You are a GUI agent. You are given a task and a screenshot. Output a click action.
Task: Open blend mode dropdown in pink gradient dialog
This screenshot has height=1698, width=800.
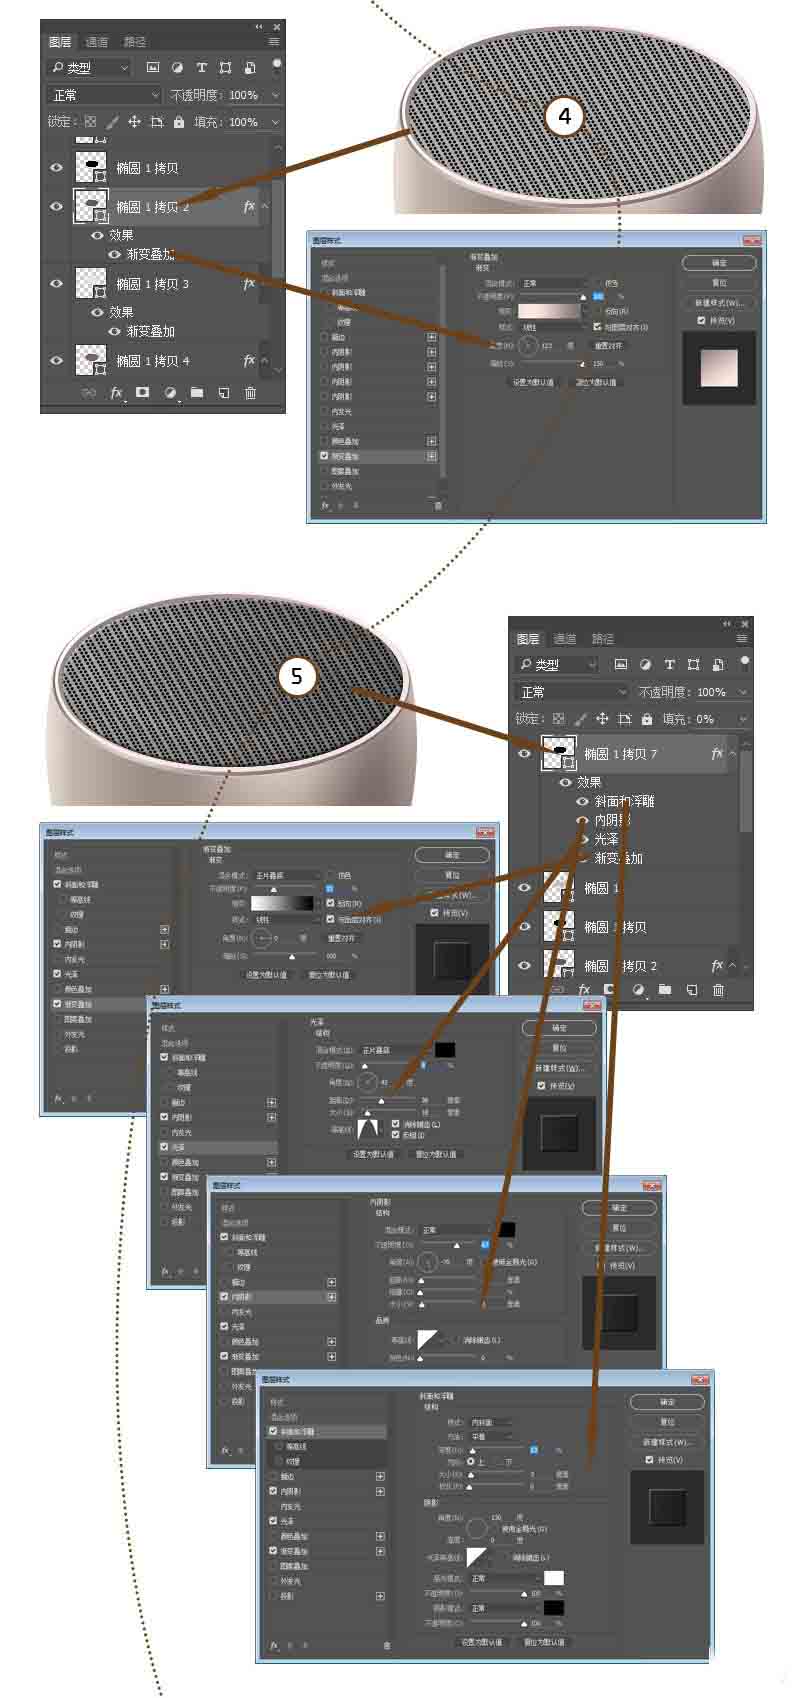pos(554,283)
